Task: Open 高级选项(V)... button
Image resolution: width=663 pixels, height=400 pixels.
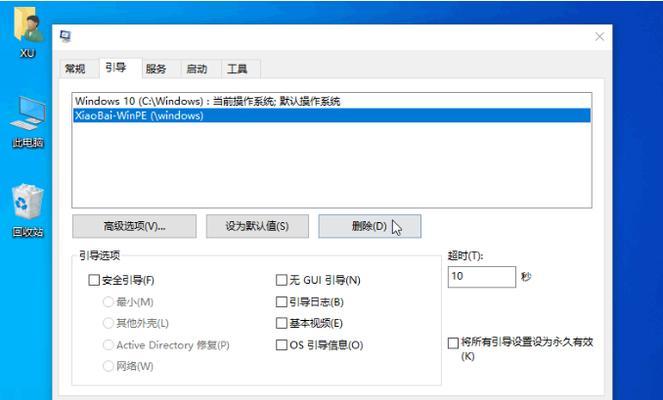Action: 134,226
